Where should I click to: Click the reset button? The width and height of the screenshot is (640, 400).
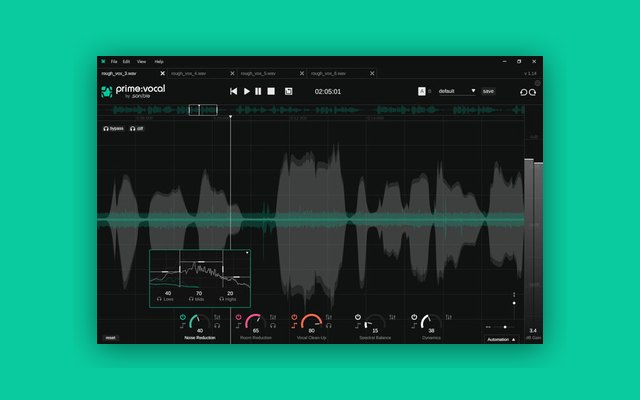pos(111,338)
